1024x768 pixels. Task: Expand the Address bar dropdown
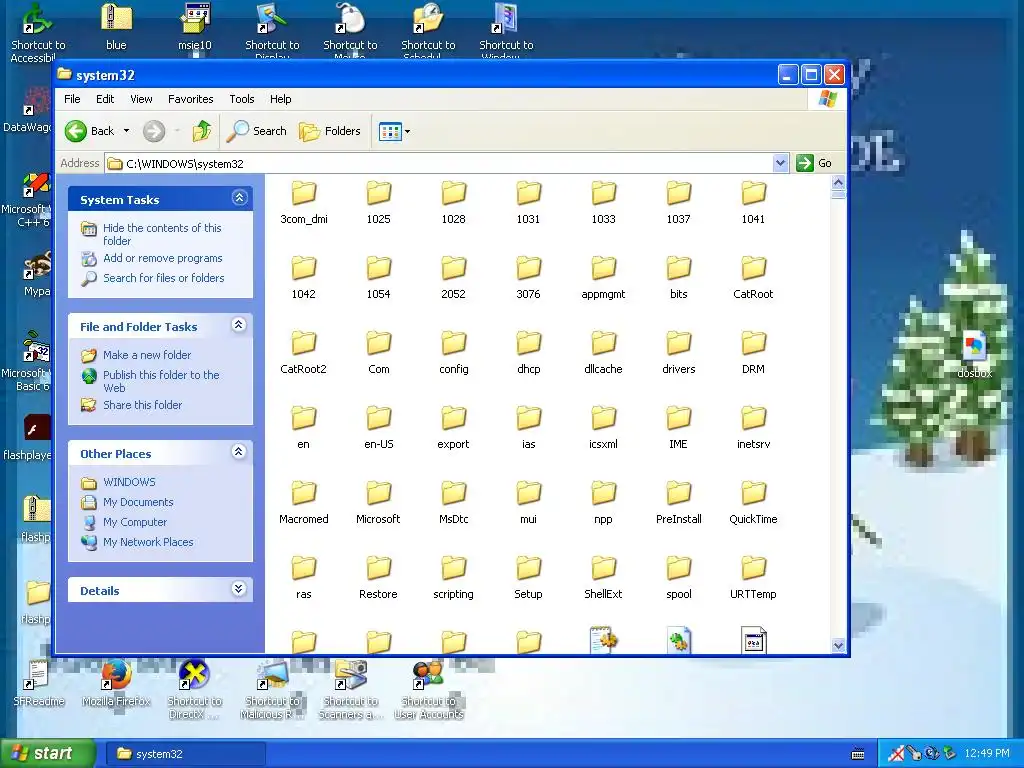click(x=780, y=163)
